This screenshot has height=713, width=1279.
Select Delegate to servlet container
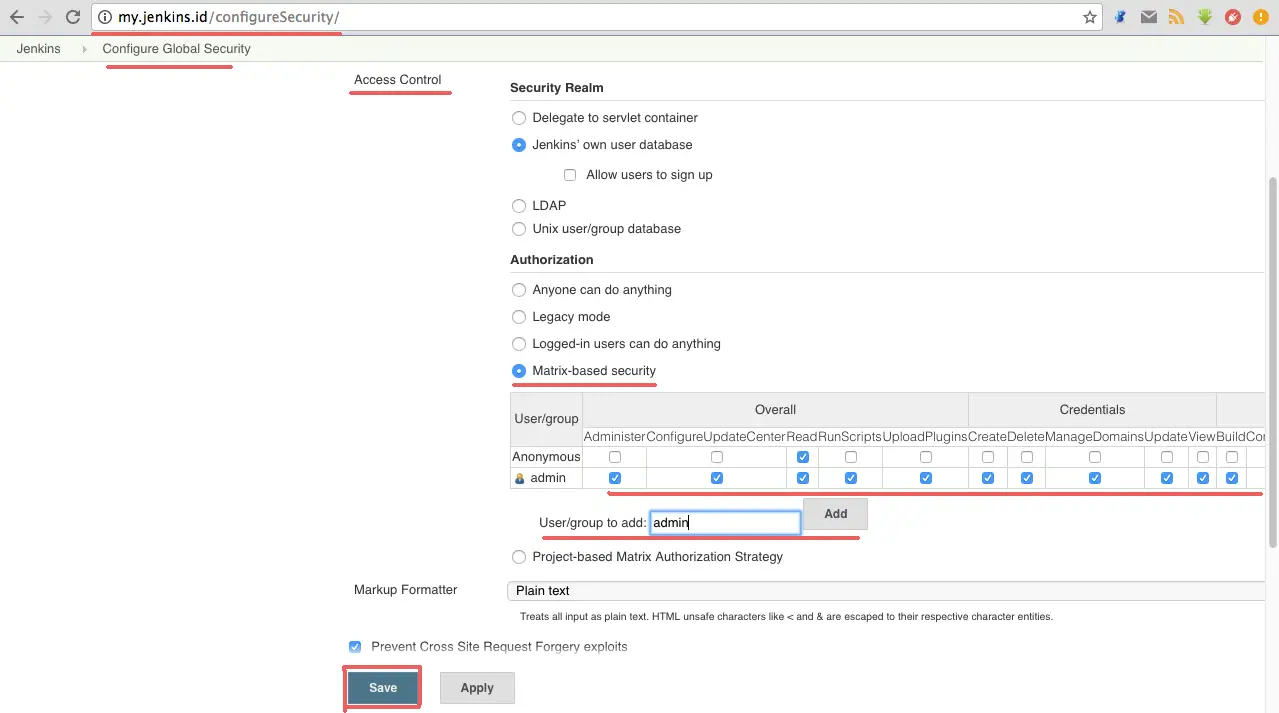tap(519, 118)
